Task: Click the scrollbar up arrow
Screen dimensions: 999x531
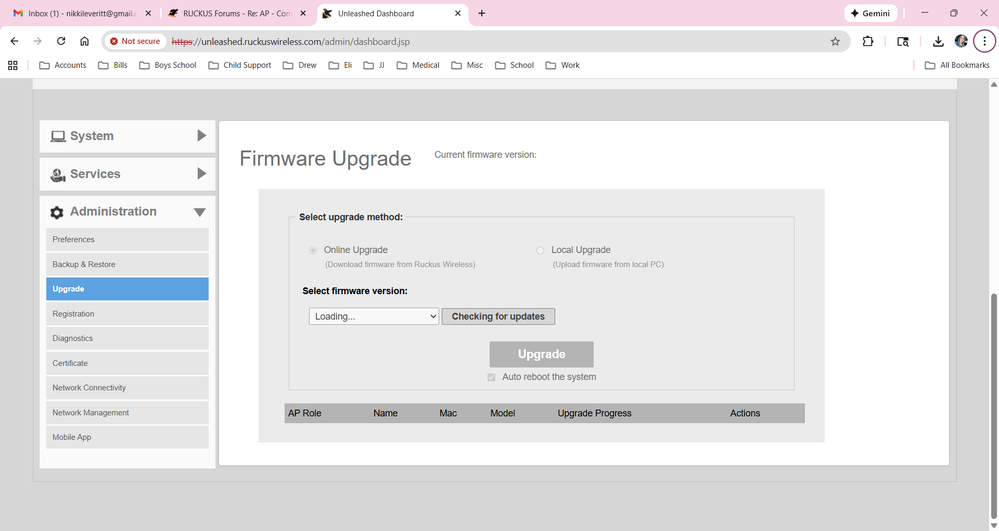Action: coord(993,84)
